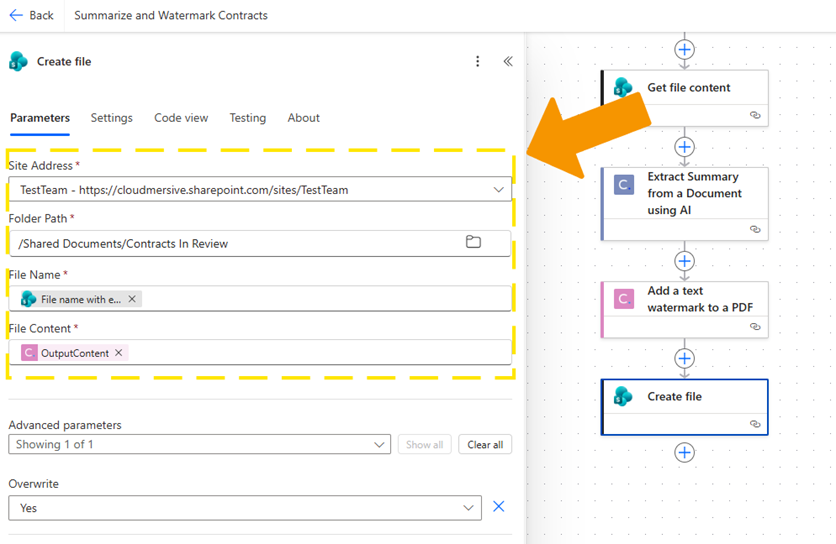Click the SharePoint icon beside the Create file heading

(19, 61)
